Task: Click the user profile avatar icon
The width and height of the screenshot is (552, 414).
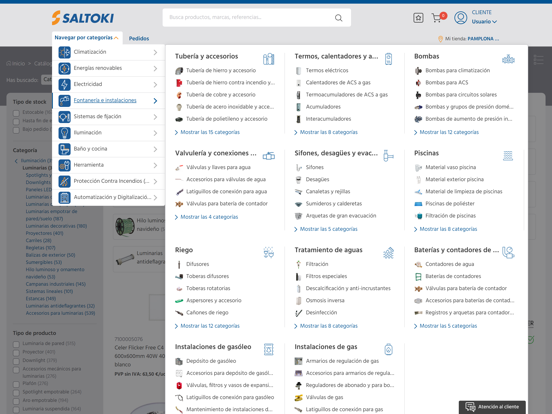Action: click(460, 18)
